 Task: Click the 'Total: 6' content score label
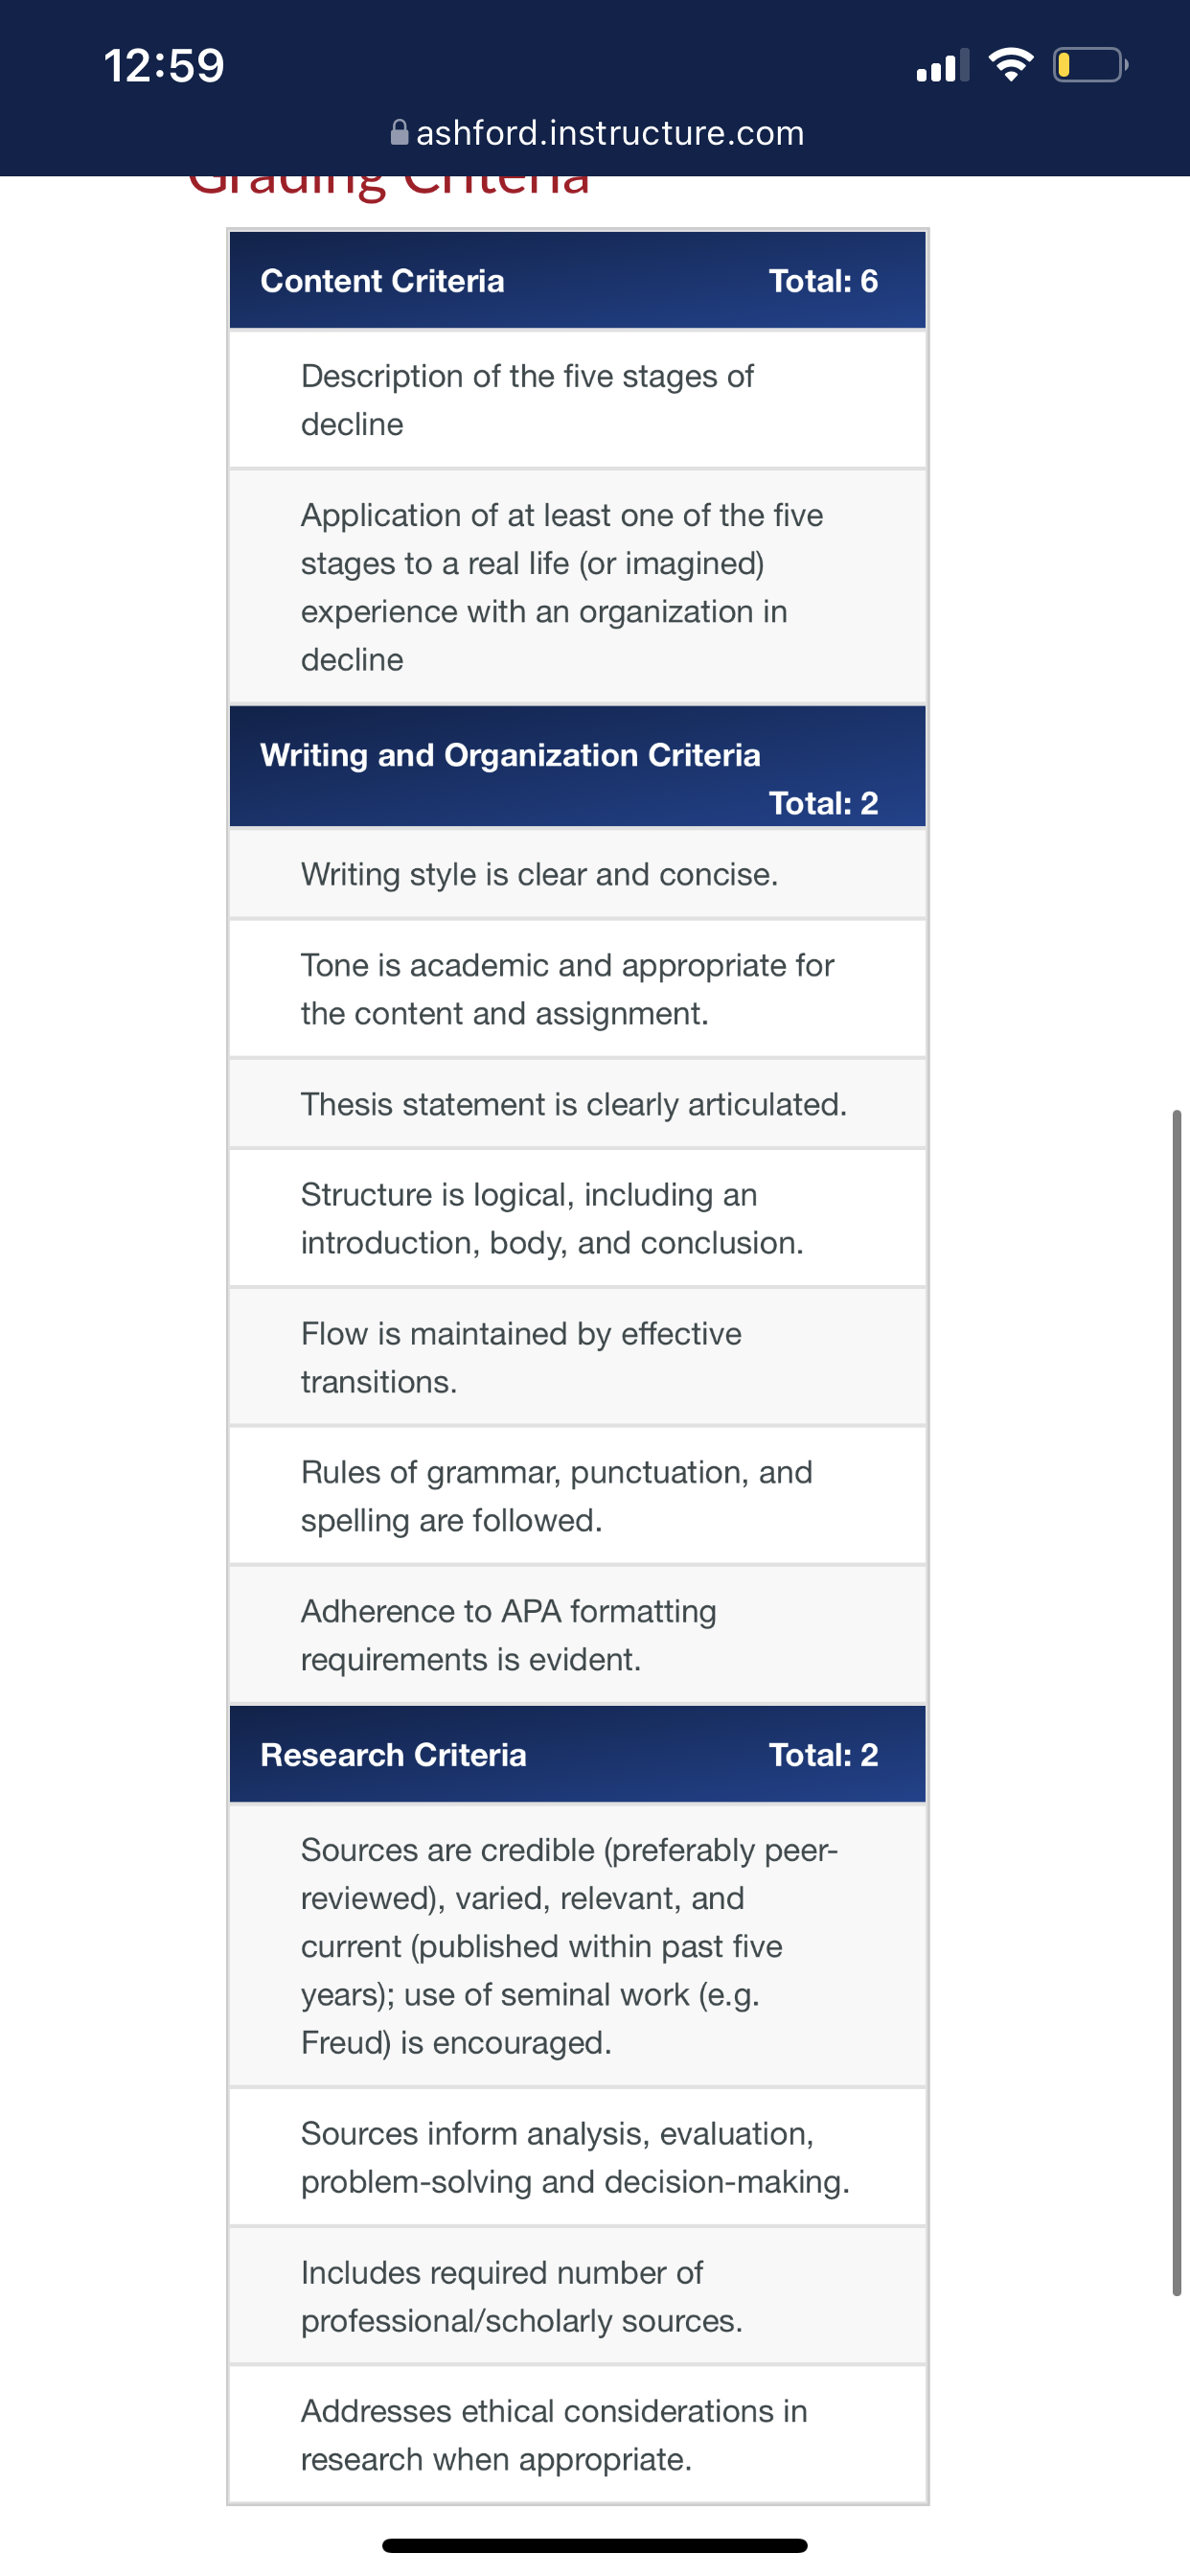tap(823, 281)
